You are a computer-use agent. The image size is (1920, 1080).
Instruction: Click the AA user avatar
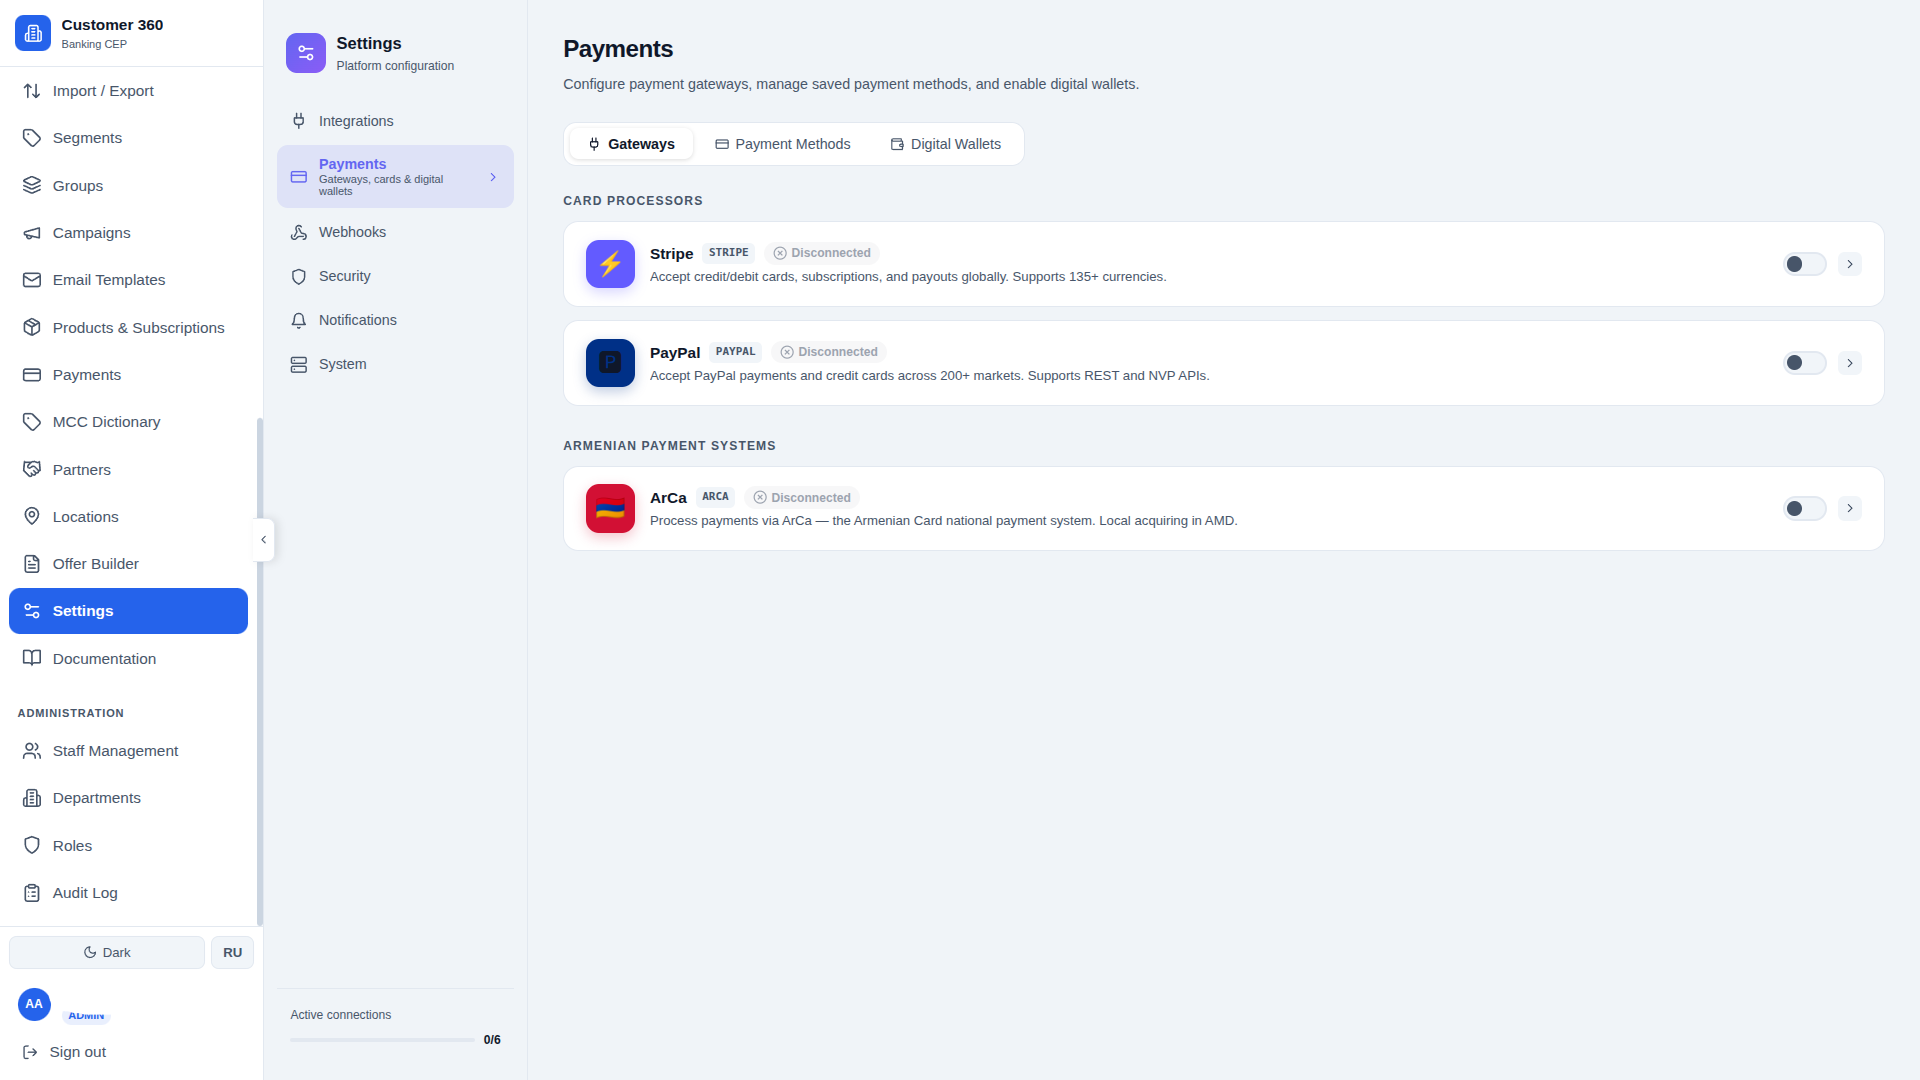click(x=34, y=1004)
